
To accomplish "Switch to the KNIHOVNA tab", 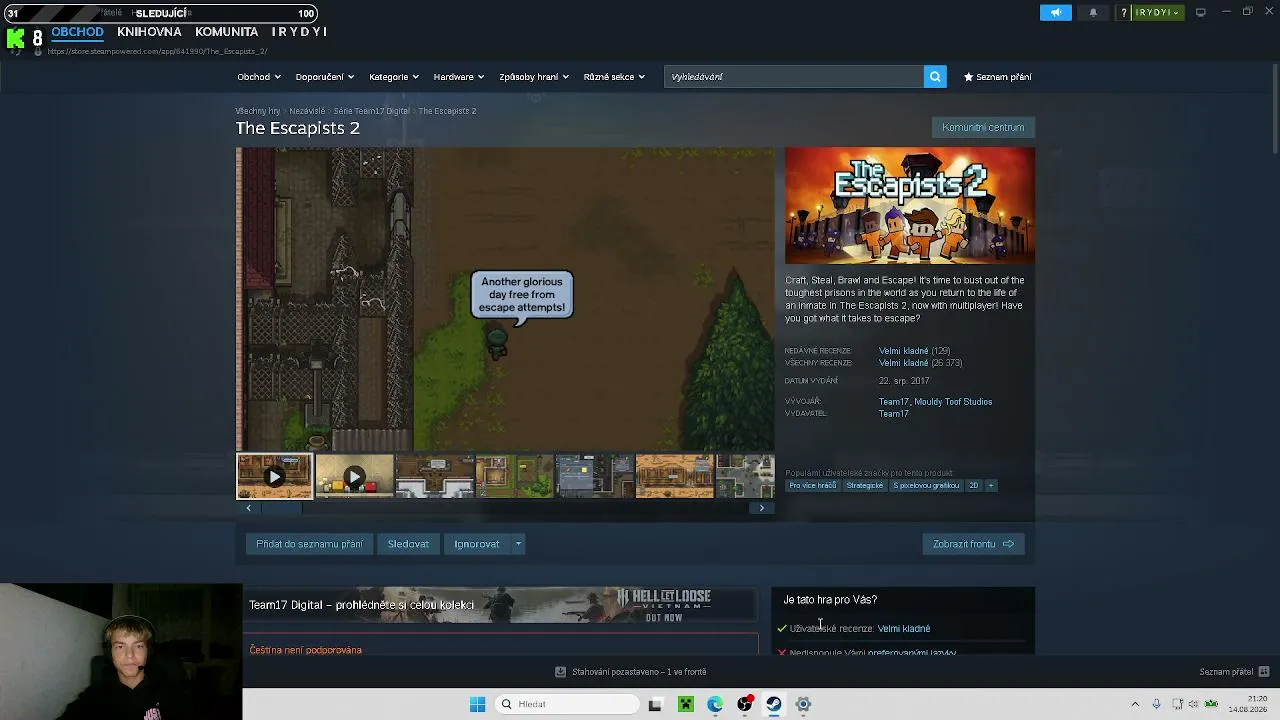I will click(149, 32).
